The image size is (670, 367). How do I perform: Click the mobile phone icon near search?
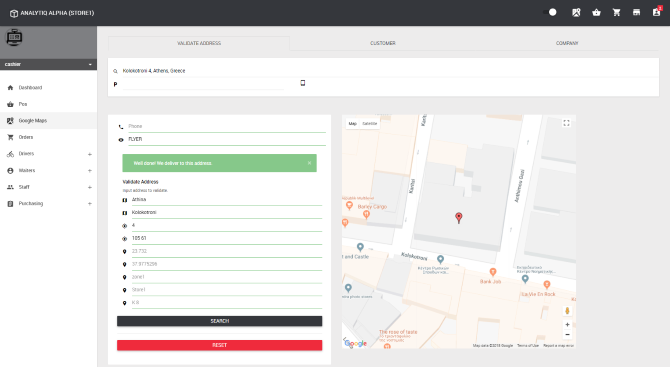303,83
